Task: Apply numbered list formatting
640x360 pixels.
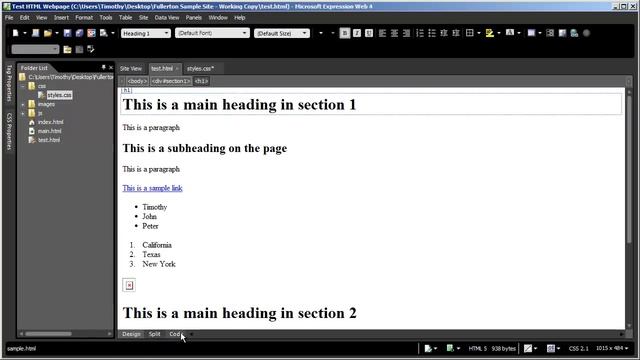Action: 420,33
